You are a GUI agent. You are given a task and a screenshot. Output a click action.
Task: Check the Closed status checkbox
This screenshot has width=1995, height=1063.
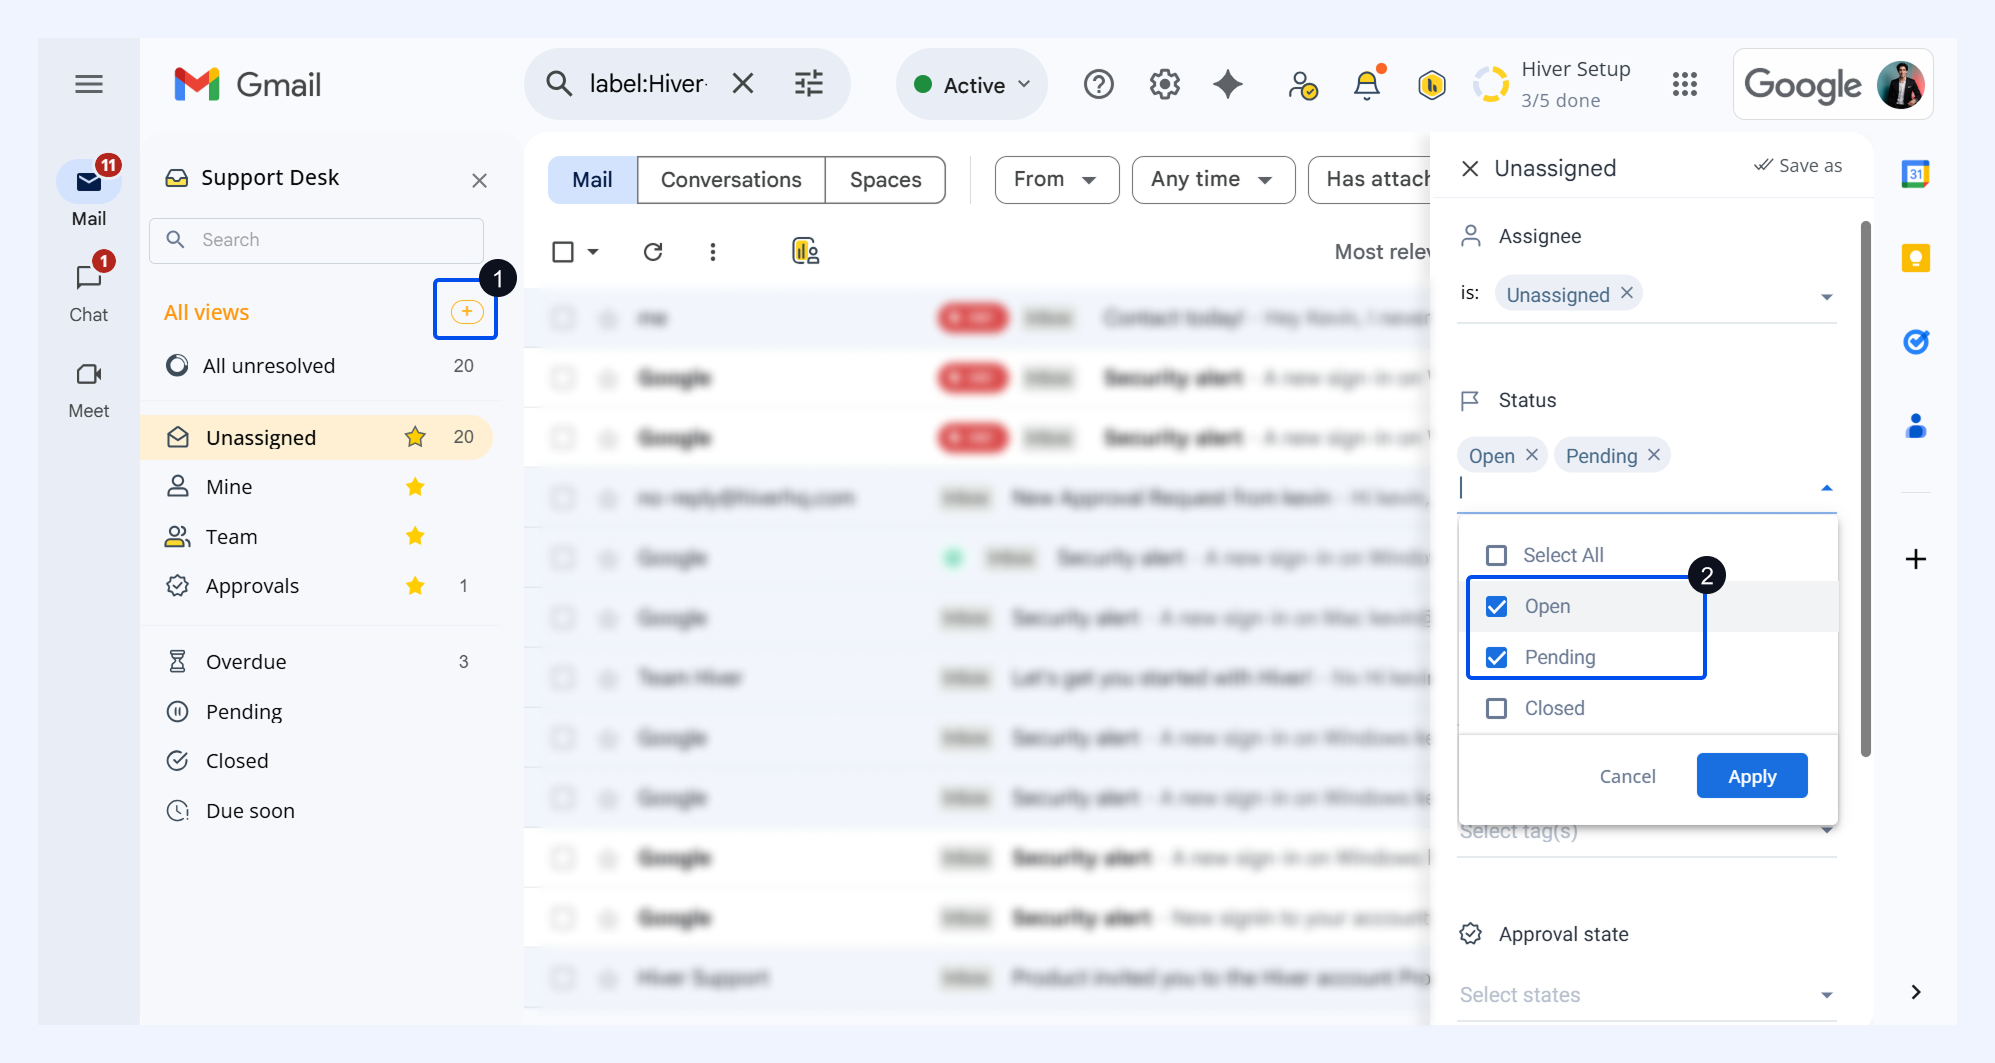click(1496, 708)
